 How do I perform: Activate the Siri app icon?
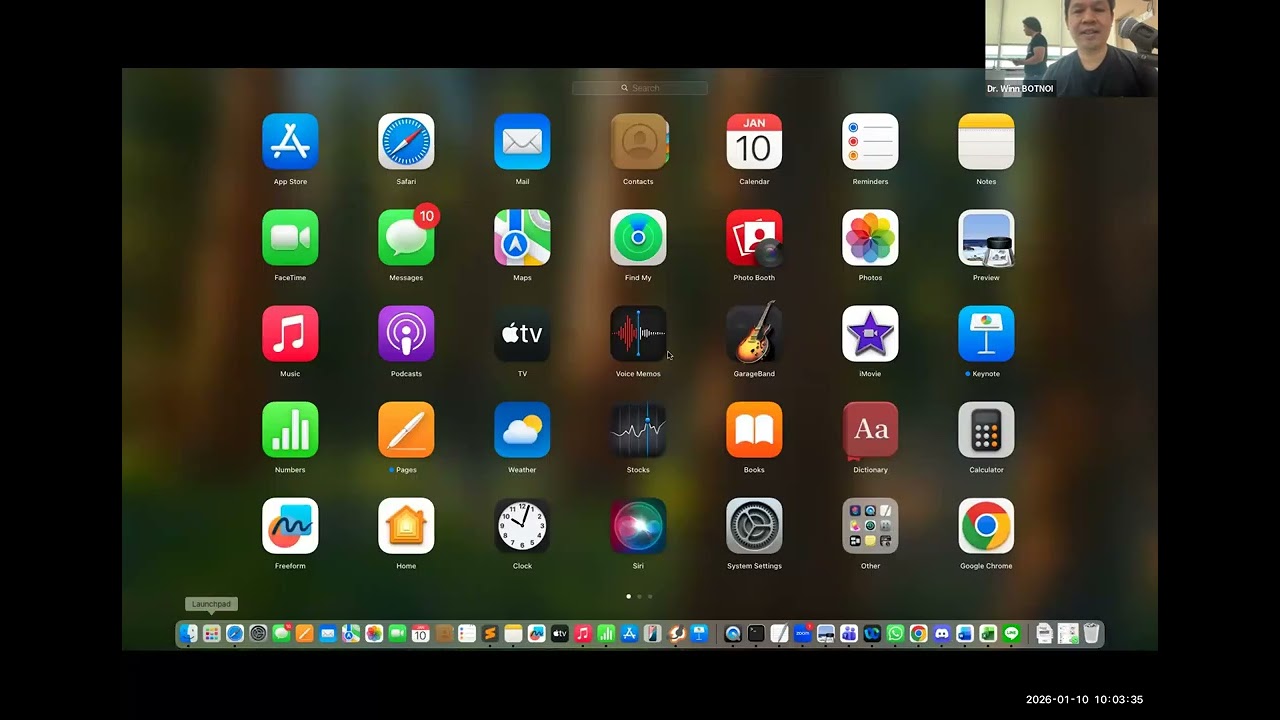[x=638, y=525]
